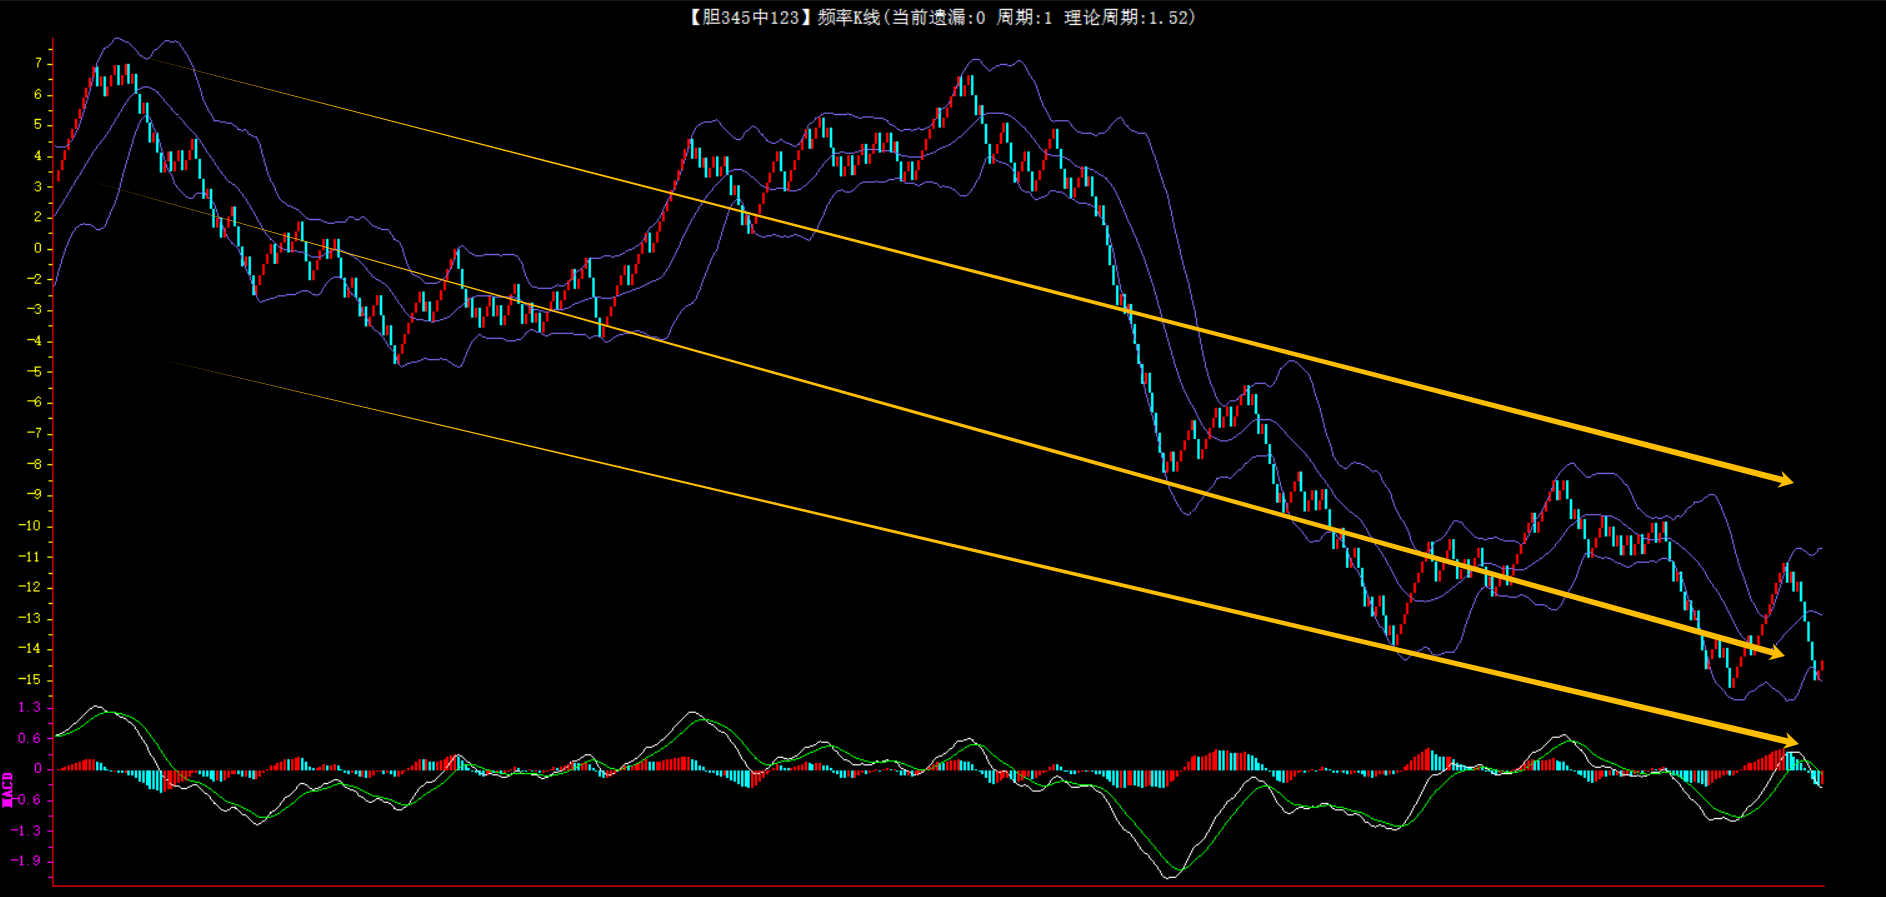Click the 7 label on price axis
Image resolution: width=1886 pixels, height=897 pixels.
pyautogui.click(x=38, y=63)
